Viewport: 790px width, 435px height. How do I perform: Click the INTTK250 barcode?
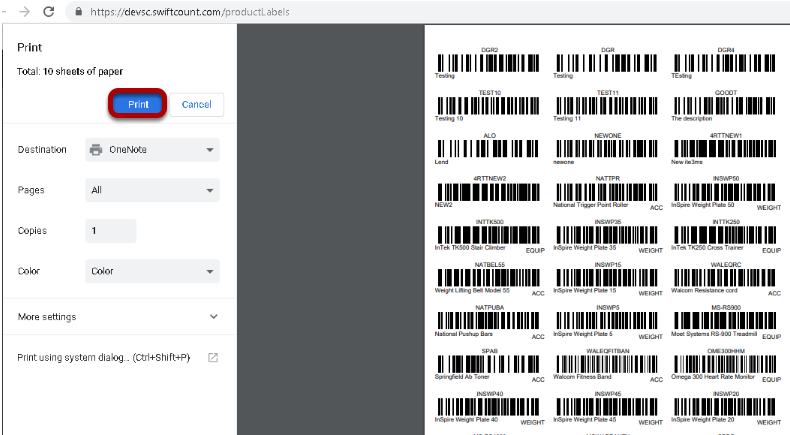(725, 235)
